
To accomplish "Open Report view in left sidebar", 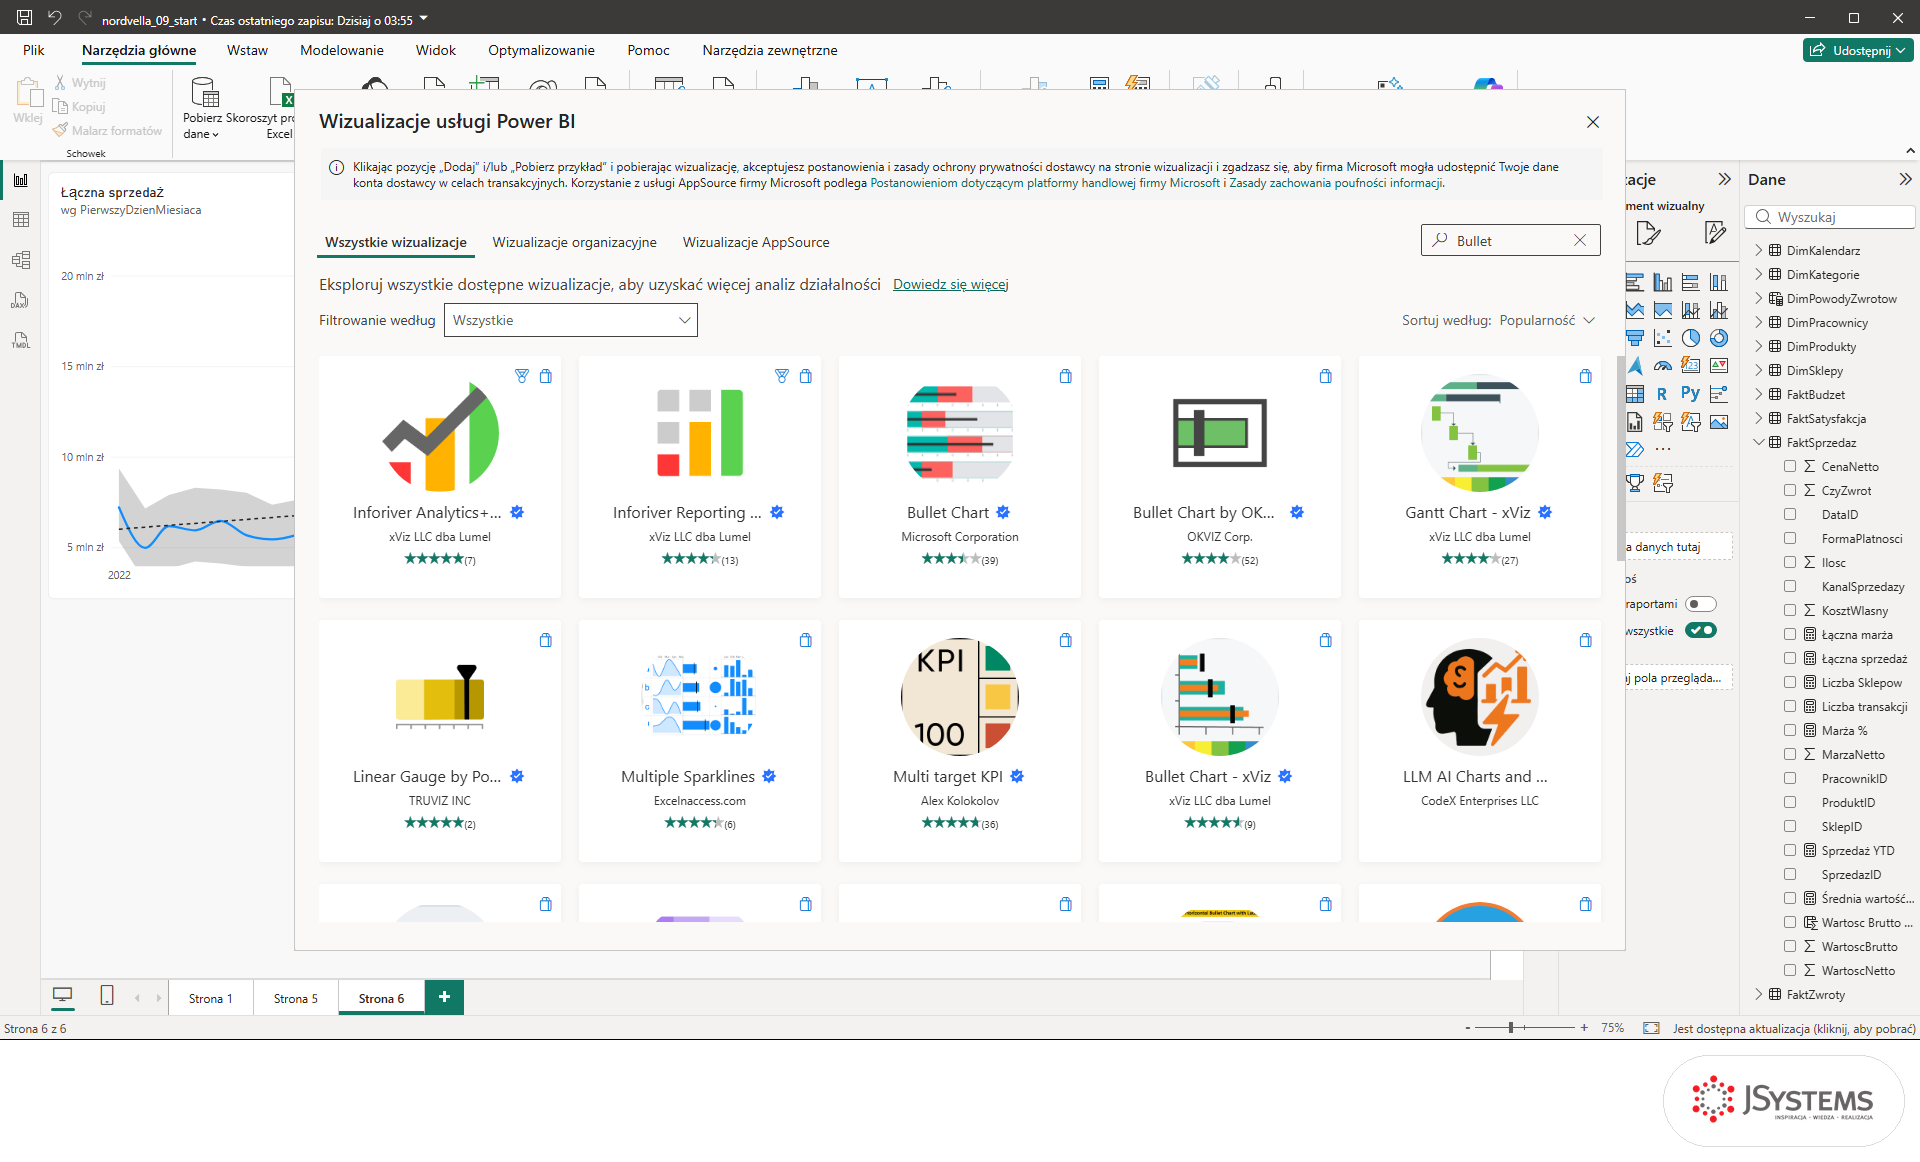I will click(x=20, y=180).
